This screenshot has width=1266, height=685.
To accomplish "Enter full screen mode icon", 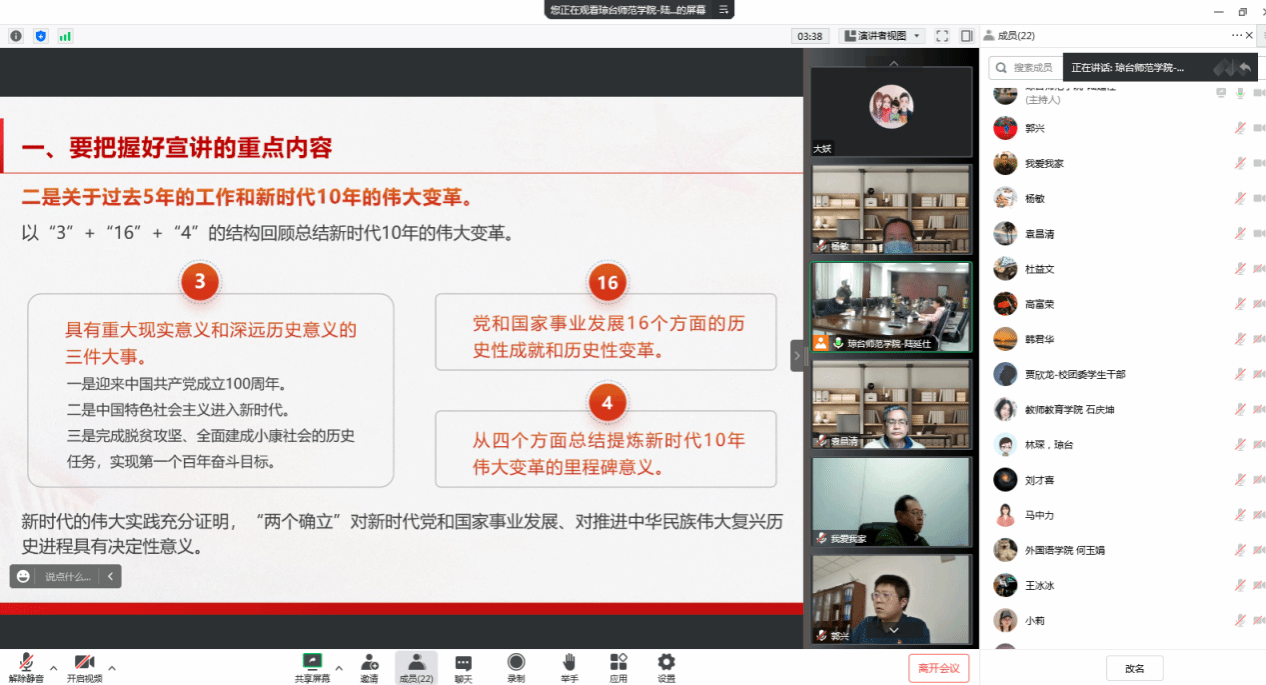I will click(x=942, y=36).
